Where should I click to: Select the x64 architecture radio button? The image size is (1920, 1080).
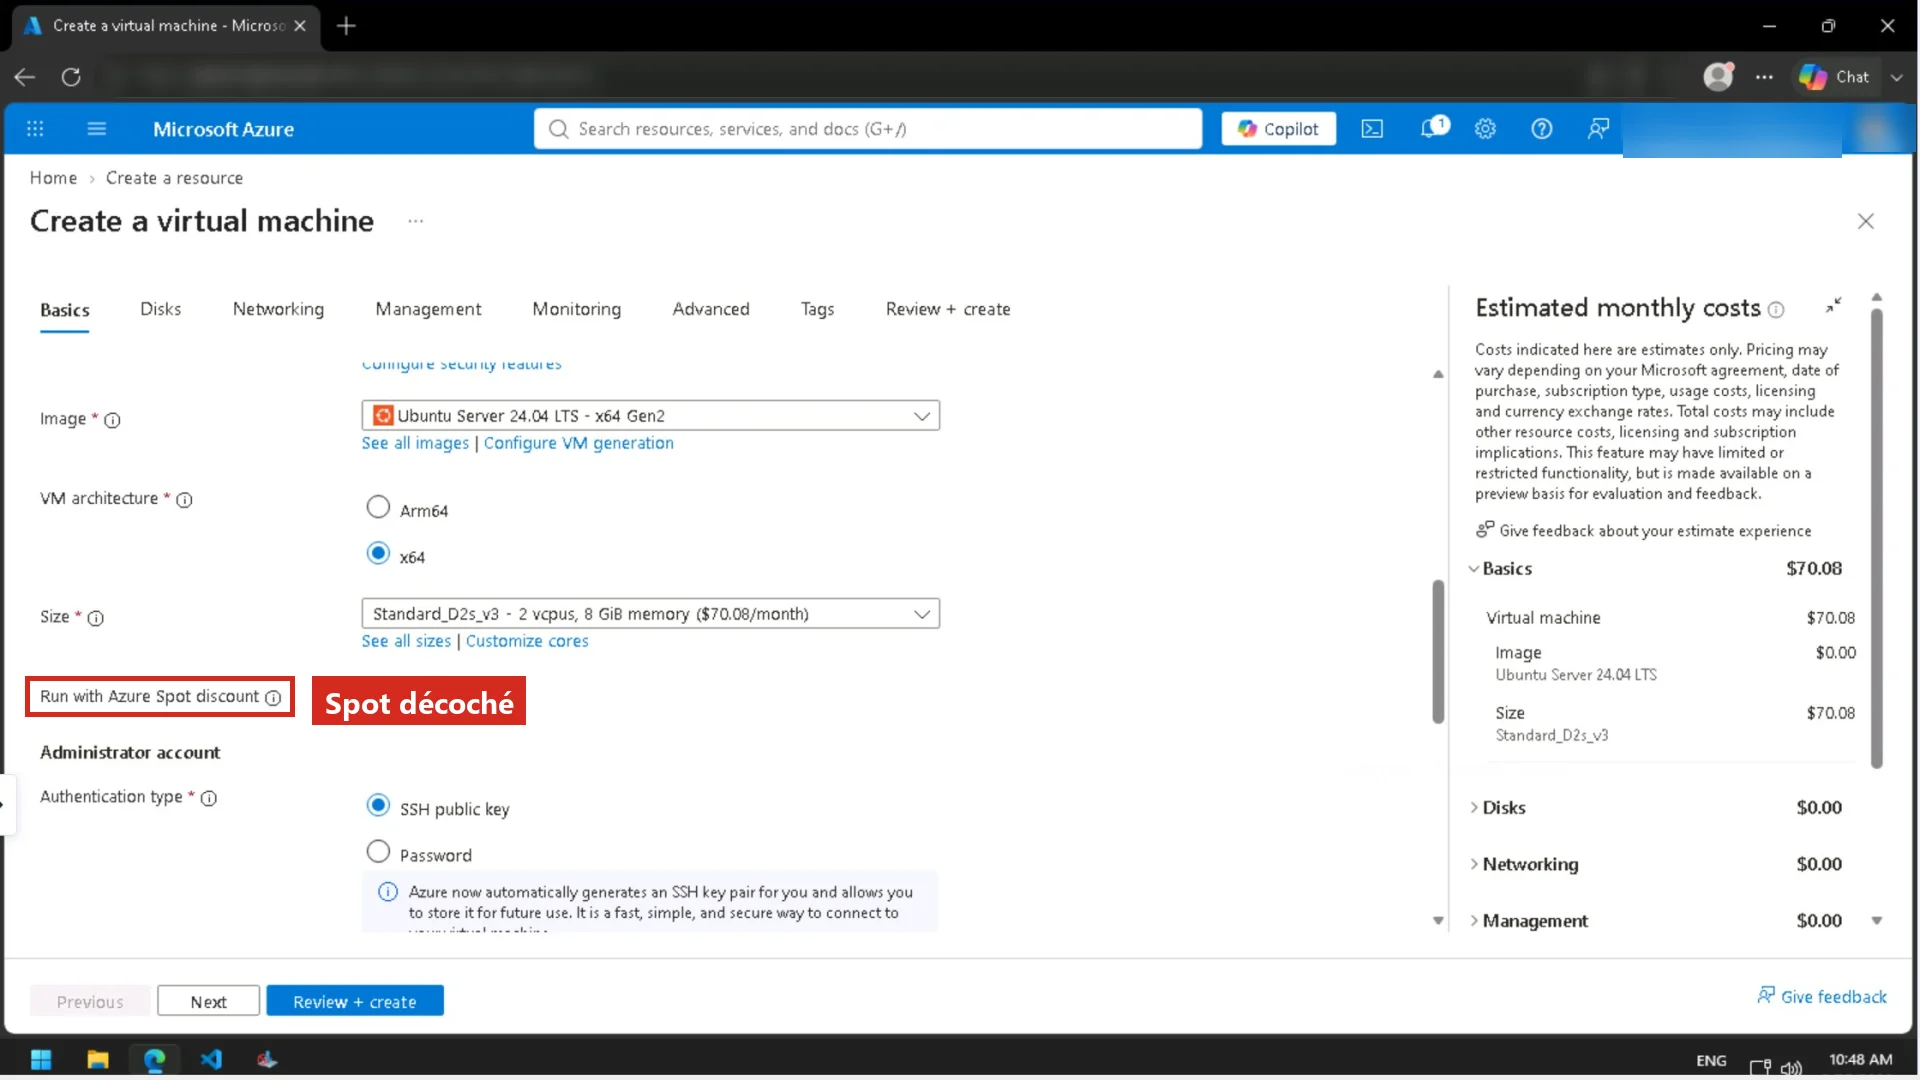378,554
